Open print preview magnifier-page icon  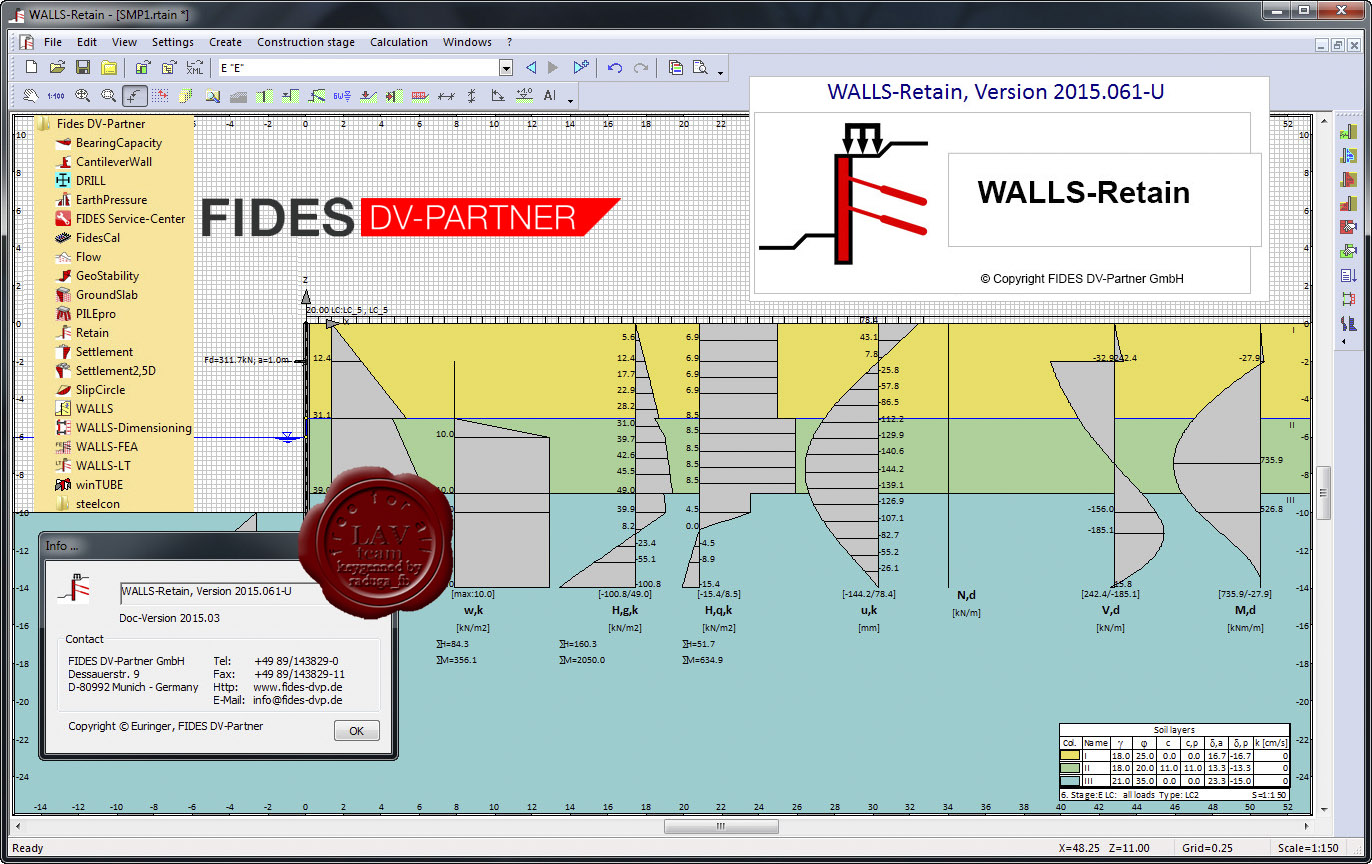701,67
